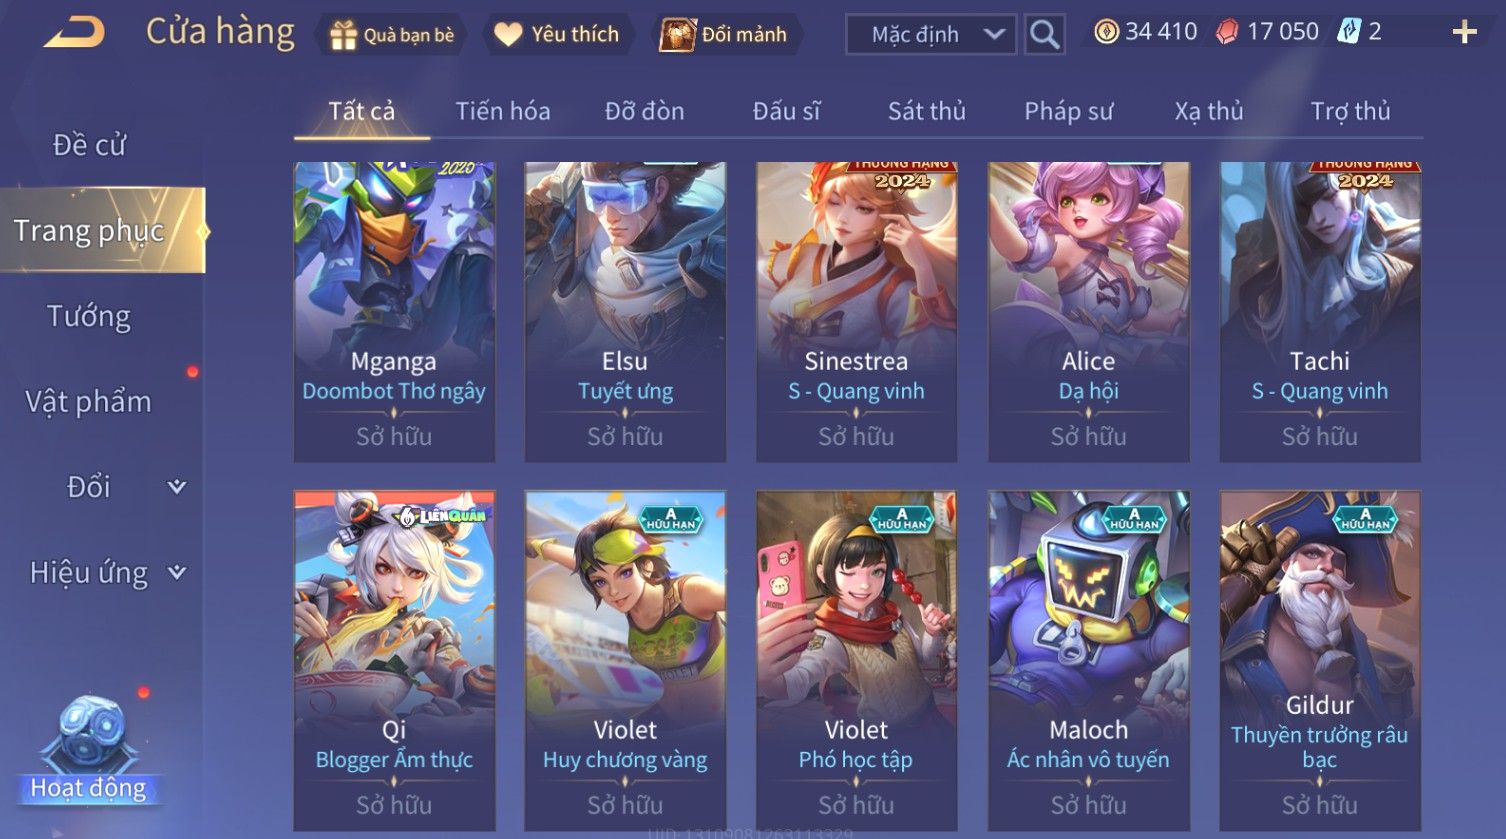The width and height of the screenshot is (1506, 839).
Task: Select Vật phẩm in the sidebar
Action: point(88,402)
